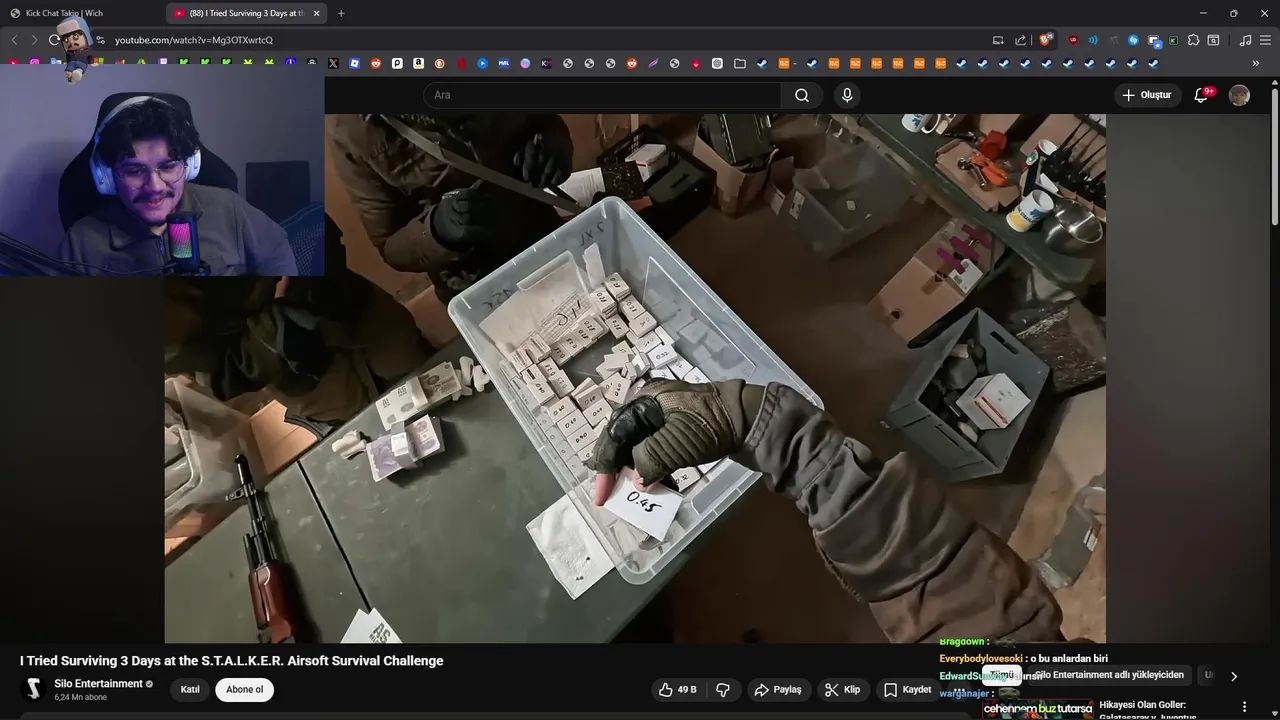Click the Paylaş share button

pos(778,690)
